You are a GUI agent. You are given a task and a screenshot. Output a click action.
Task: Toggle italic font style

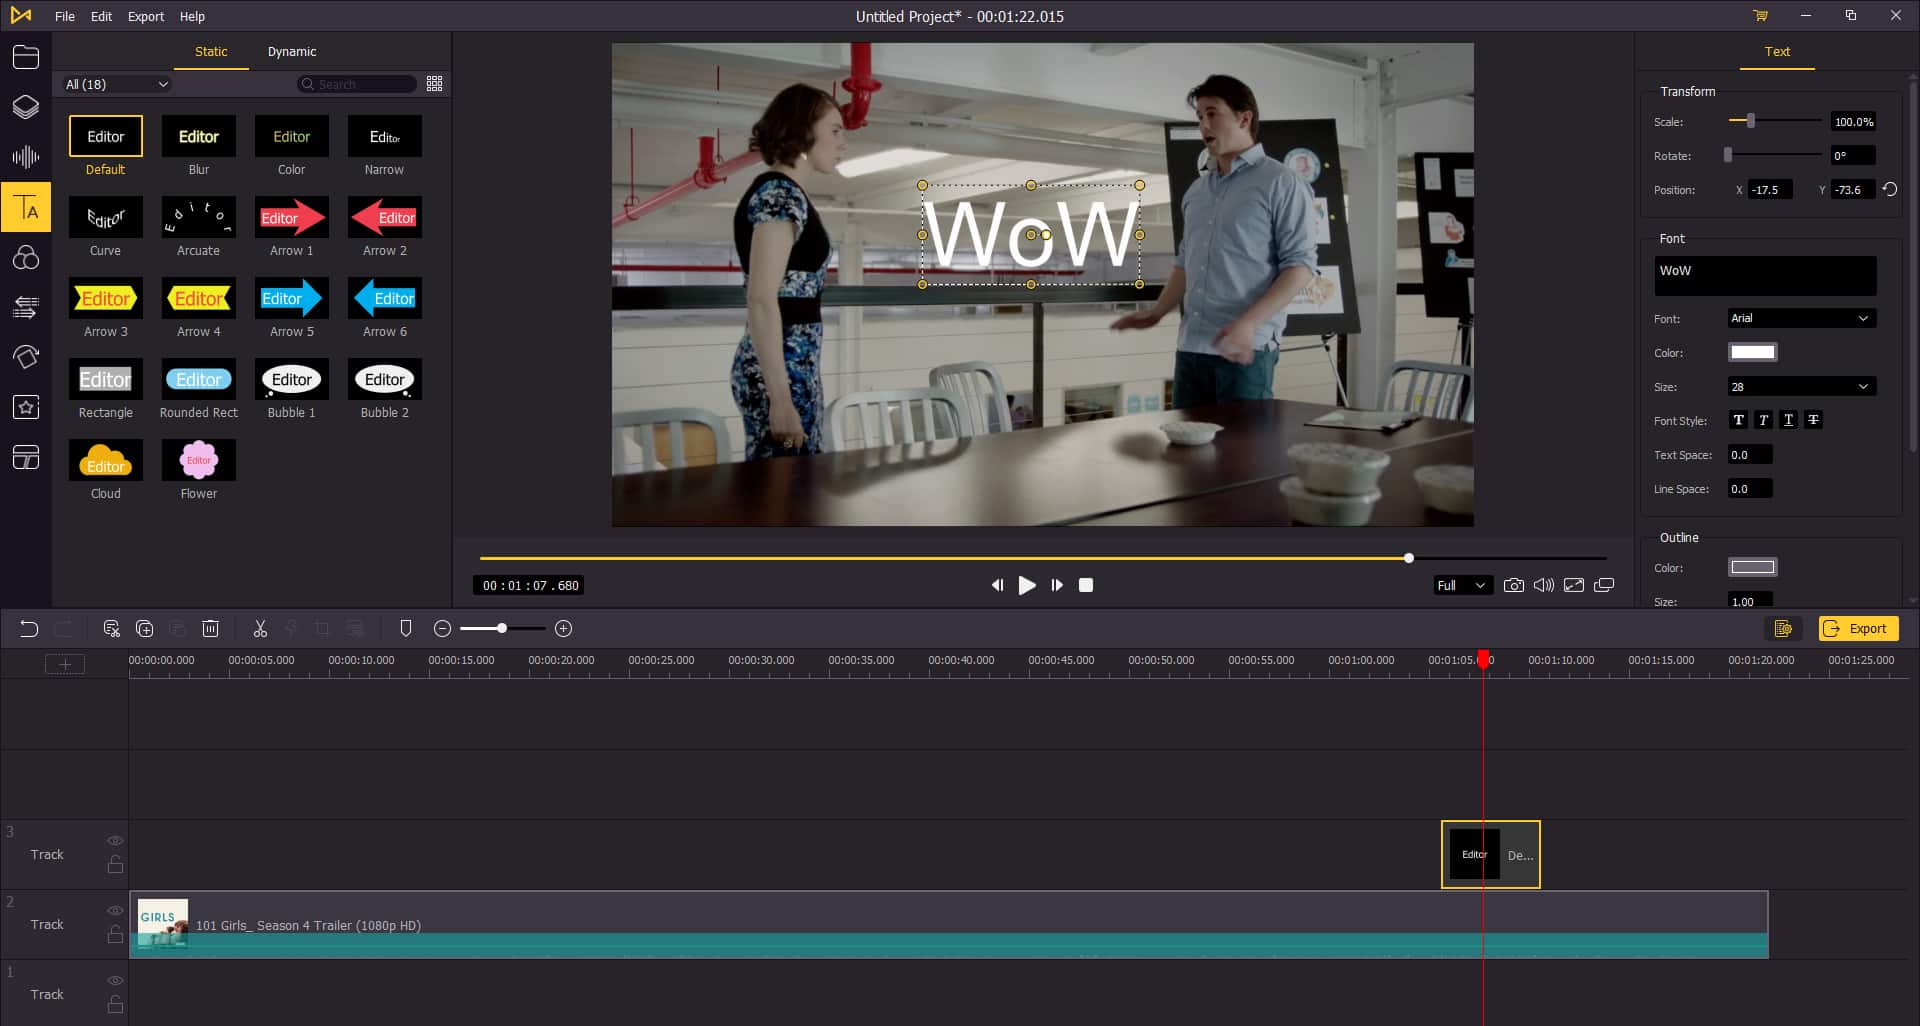(1763, 420)
